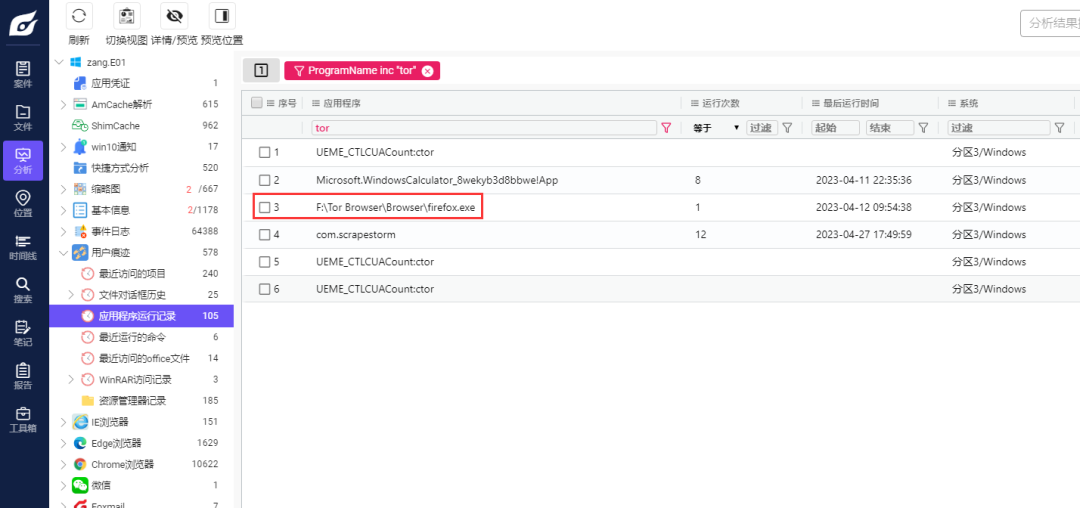The width and height of the screenshot is (1080, 508).
Task: Click the numbered "1" box beside filter chip
Action: pos(261,70)
